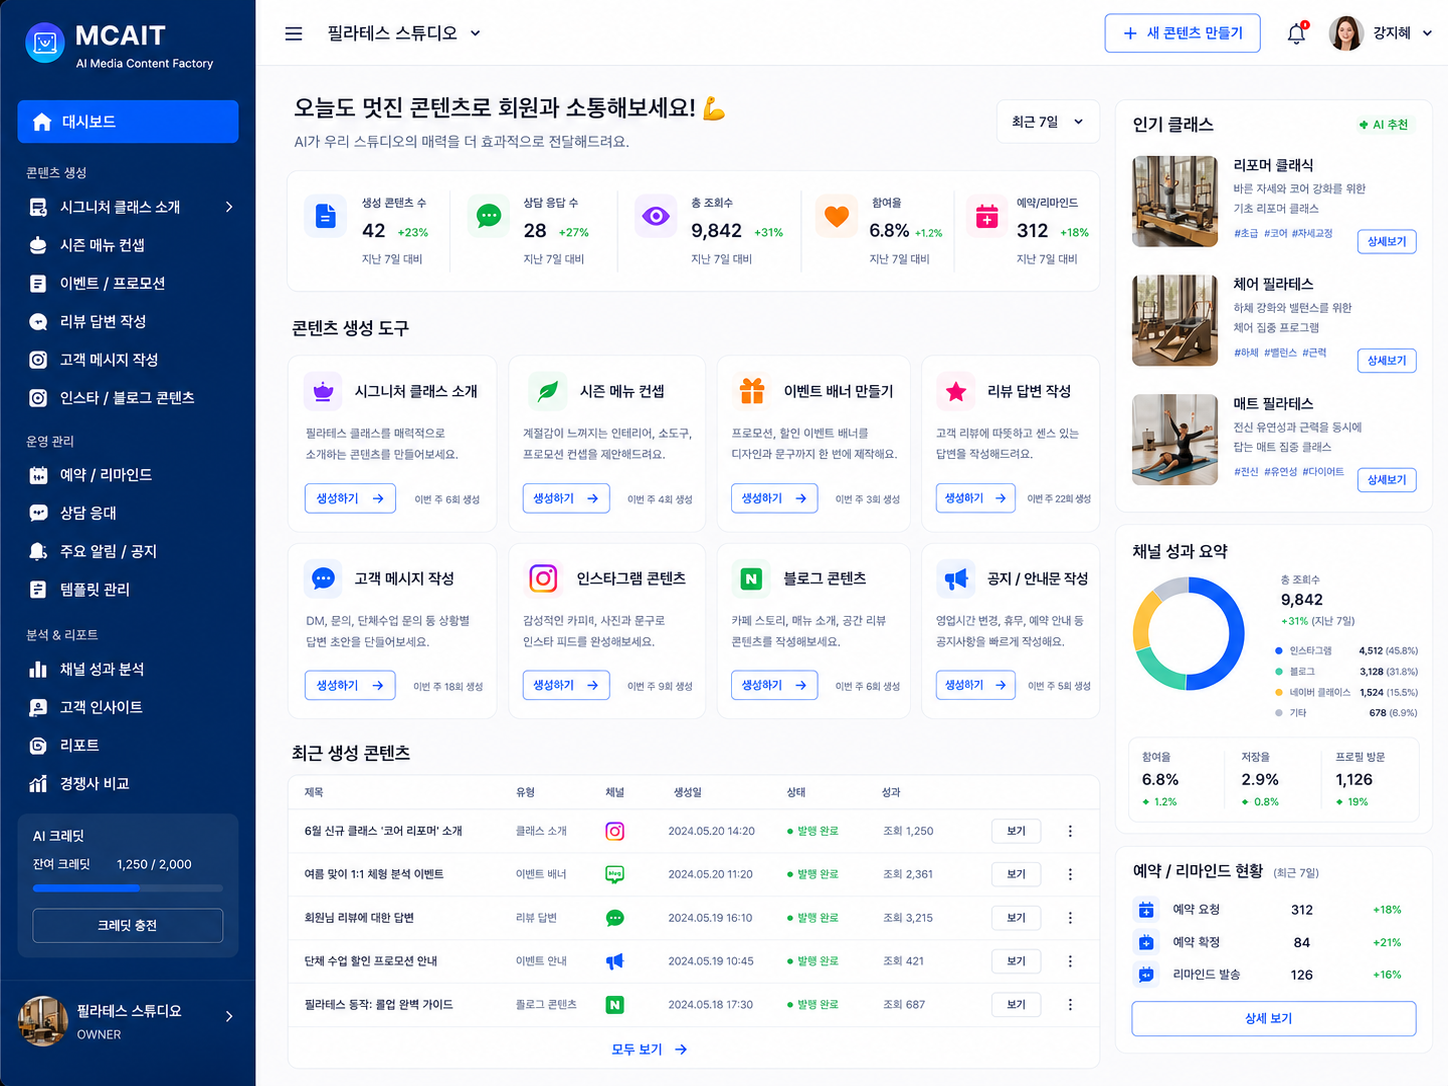This screenshot has height=1086, width=1448.
Task: Click the AI 크레딧 progress bar
Action: coord(127,888)
